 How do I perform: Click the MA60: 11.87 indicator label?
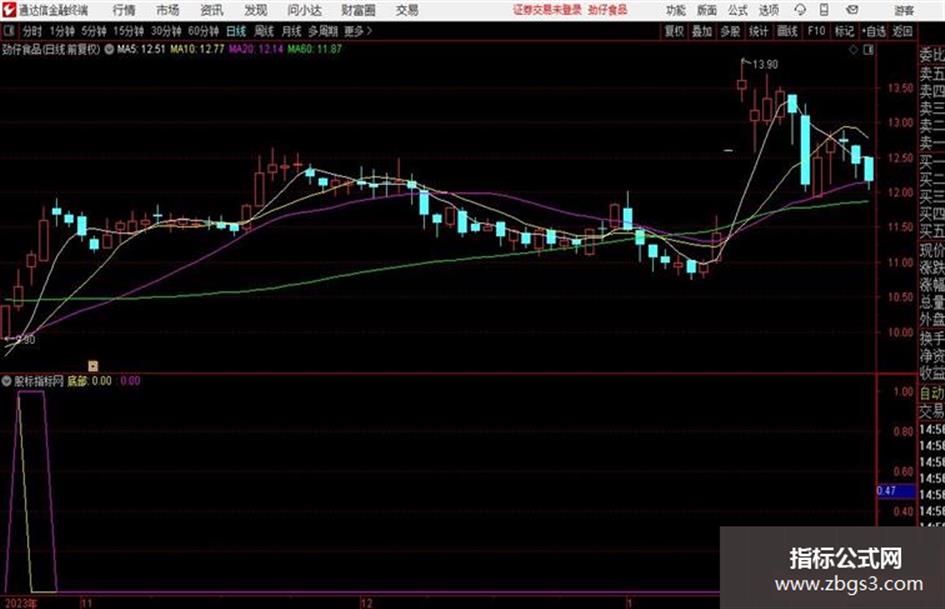(x=315, y=49)
